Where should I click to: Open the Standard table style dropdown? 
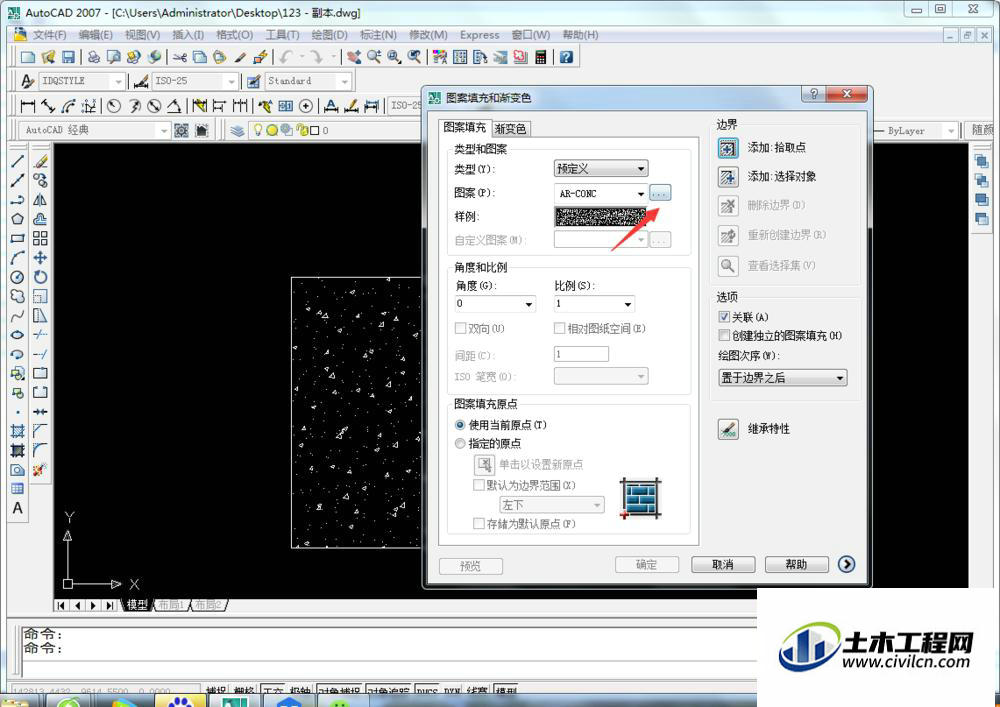point(308,81)
